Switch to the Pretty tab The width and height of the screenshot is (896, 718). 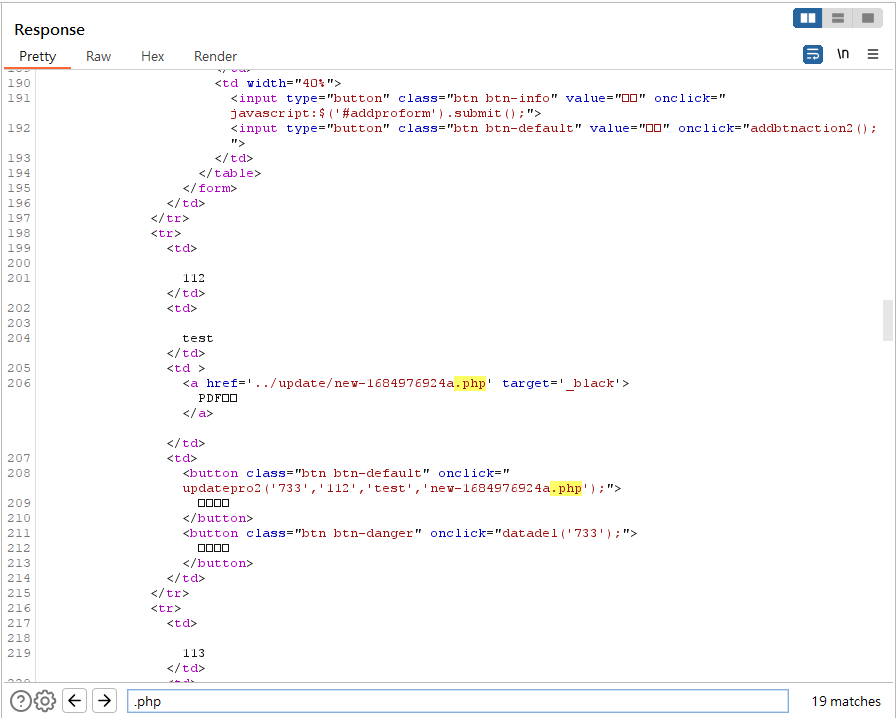click(x=38, y=56)
